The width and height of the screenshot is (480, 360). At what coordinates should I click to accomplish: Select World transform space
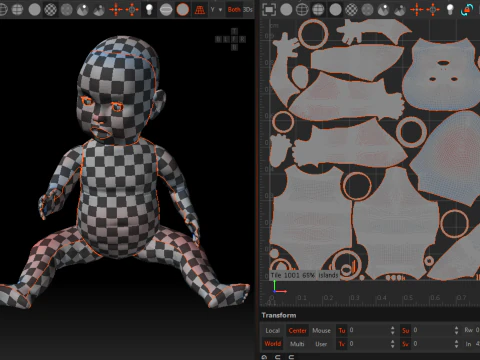point(273,344)
